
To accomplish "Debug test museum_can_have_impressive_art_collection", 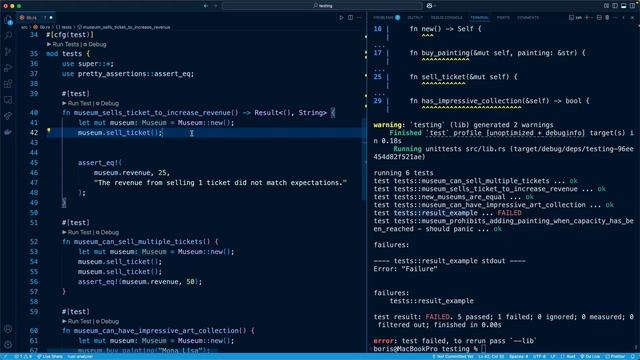I will pyautogui.click(x=107, y=321).
